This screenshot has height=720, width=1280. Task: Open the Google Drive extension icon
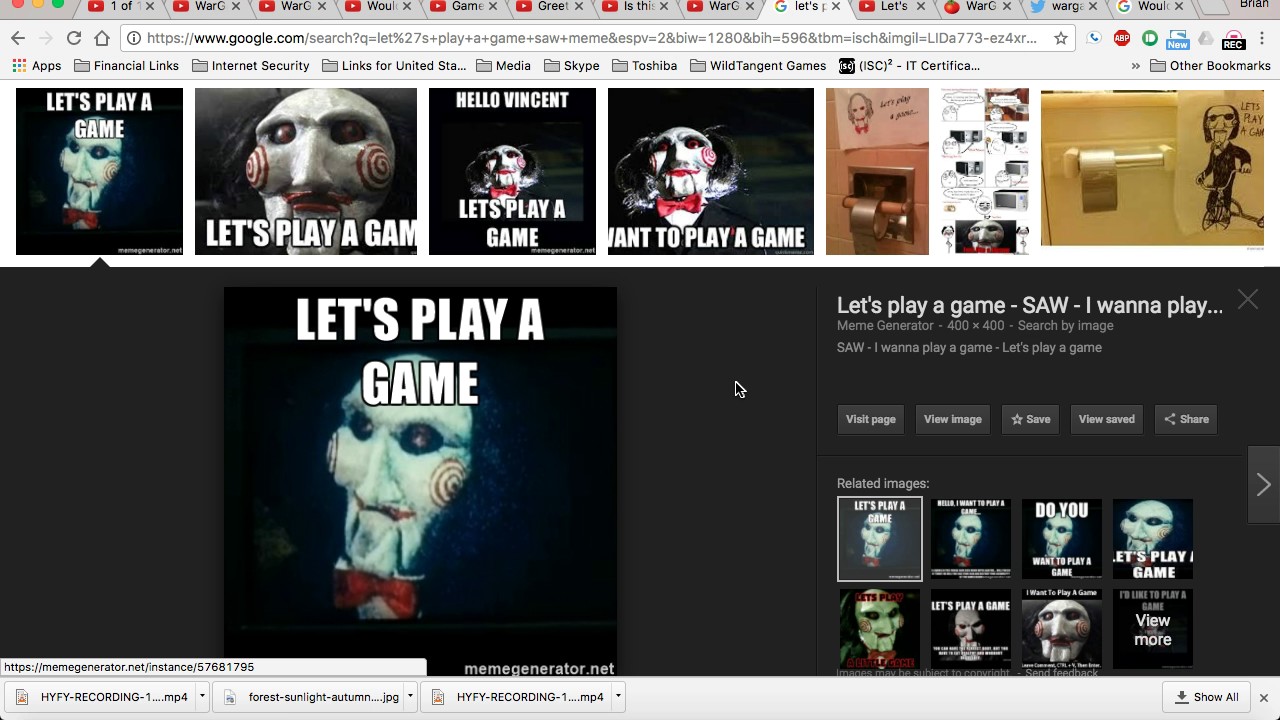[x=1206, y=39]
